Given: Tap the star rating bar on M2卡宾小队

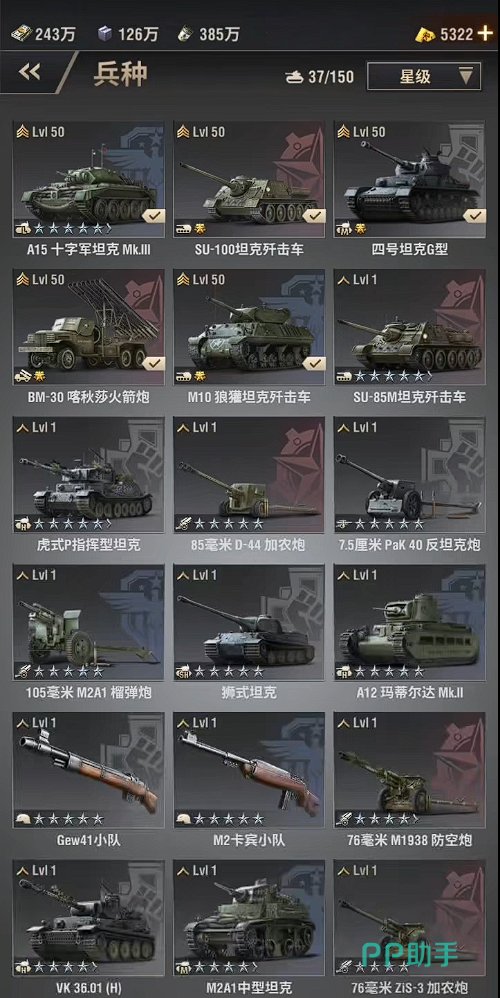Looking at the screenshot, I should point(228,819).
